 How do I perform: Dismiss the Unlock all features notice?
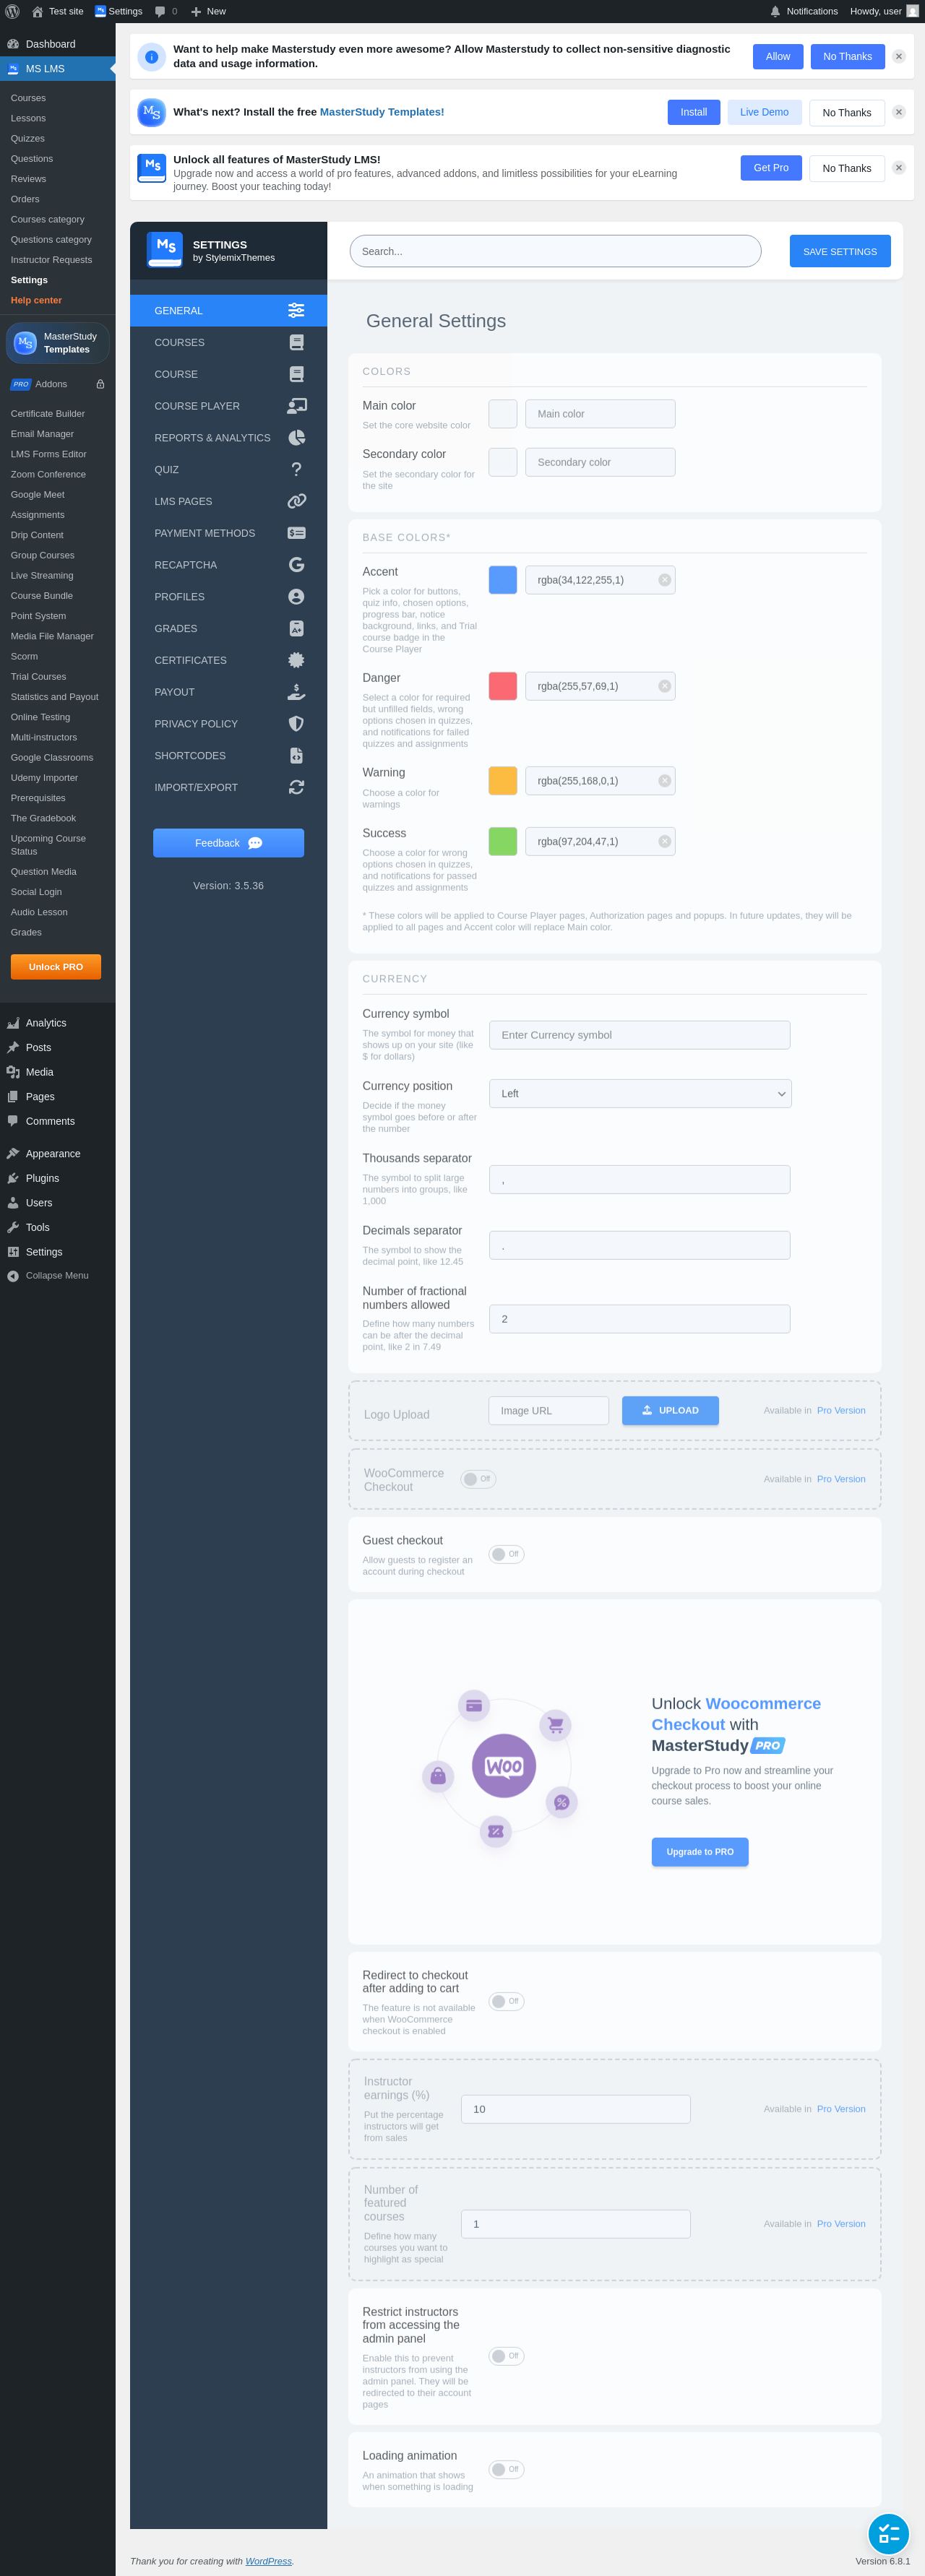(x=898, y=168)
